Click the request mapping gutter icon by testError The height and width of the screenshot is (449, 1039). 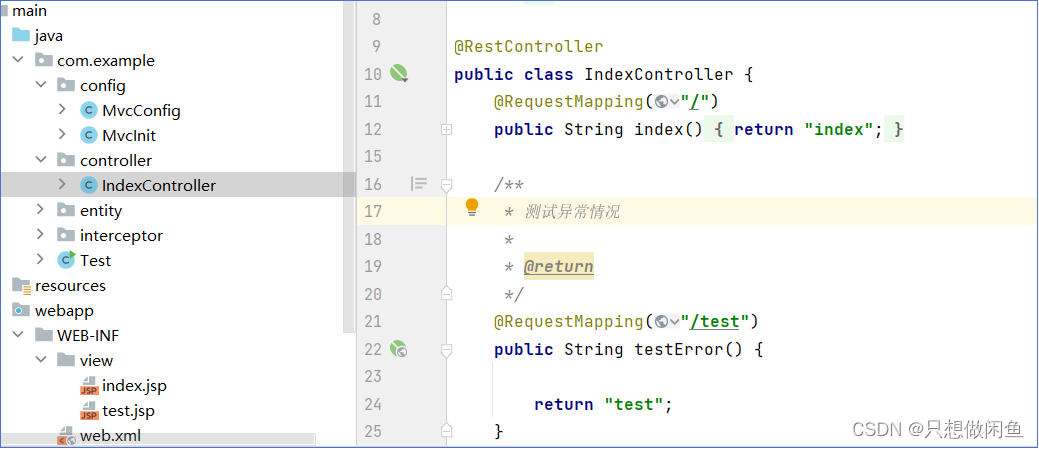click(399, 349)
